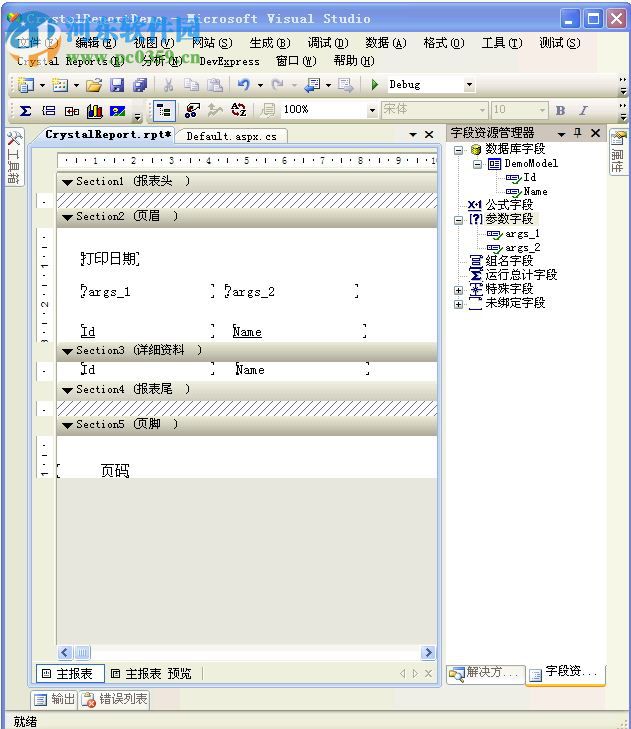631x729 pixels.
Task: Select the CrystalReport.rpt tab
Action: pyautogui.click(x=108, y=135)
